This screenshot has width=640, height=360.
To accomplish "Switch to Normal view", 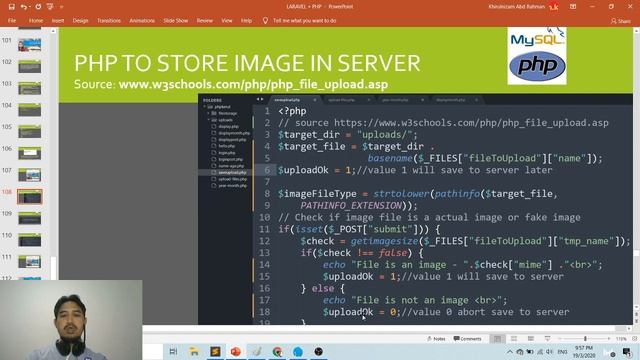I will tap(497, 339).
